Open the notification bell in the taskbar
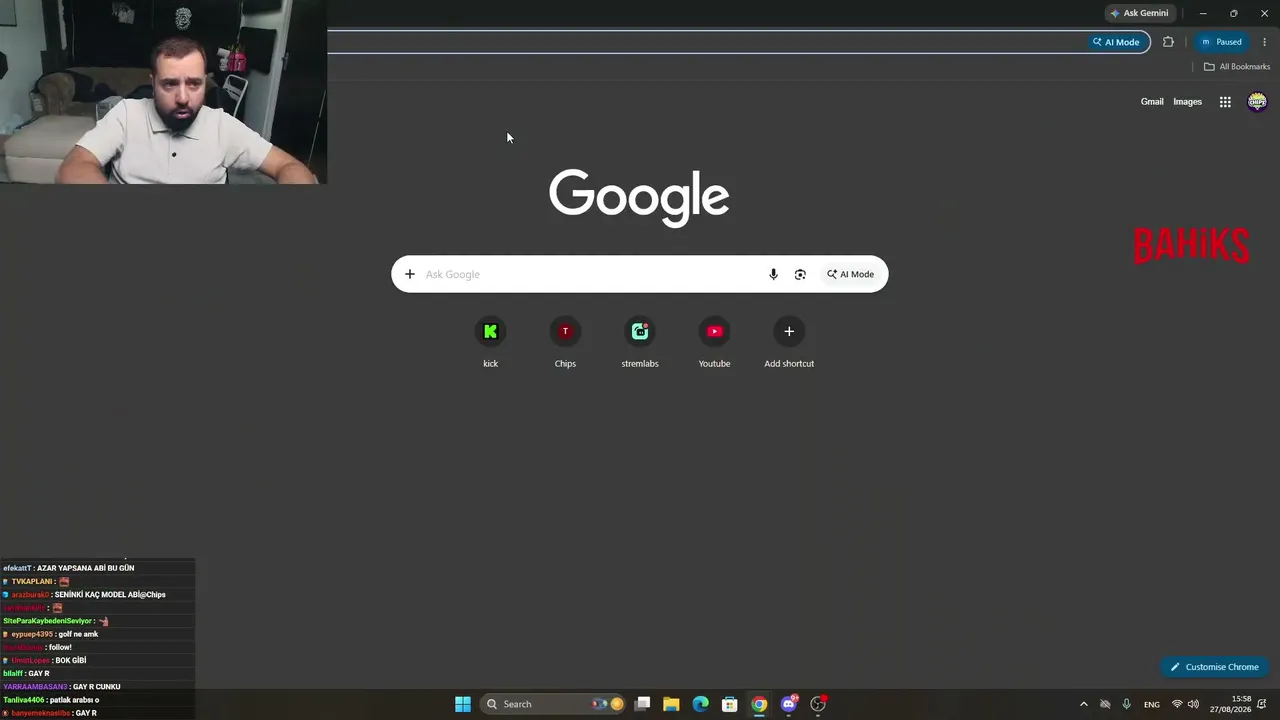The image size is (1280, 720). (1263, 704)
